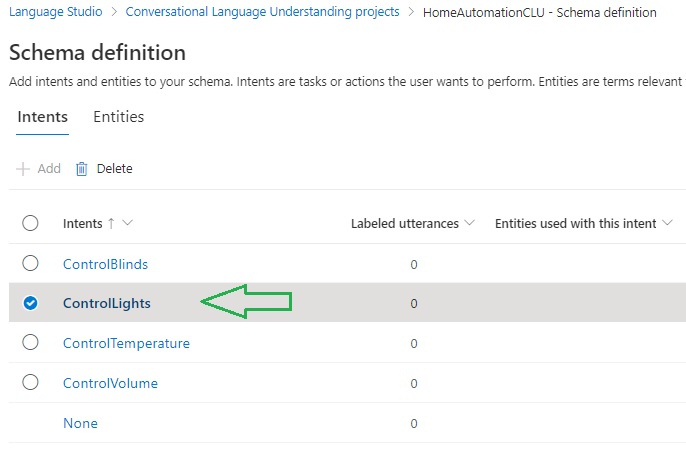This screenshot has height=449, width=686.
Task: Open the Labeled utterances column dropdown
Action: 471,224
